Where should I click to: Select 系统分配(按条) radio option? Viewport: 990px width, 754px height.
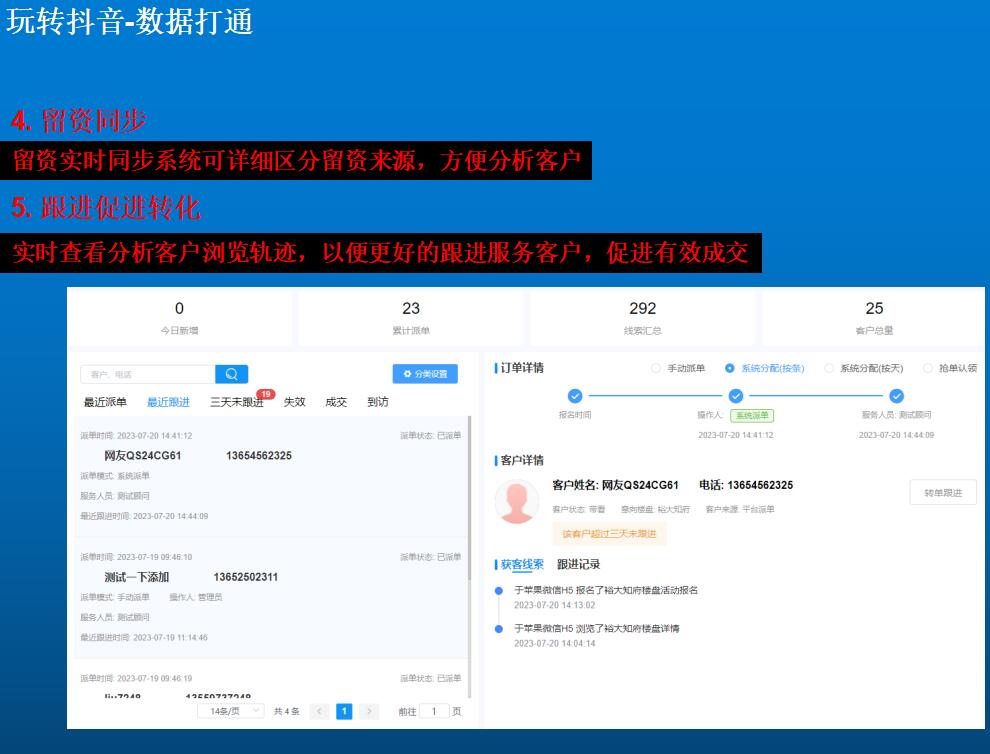point(730,368)
